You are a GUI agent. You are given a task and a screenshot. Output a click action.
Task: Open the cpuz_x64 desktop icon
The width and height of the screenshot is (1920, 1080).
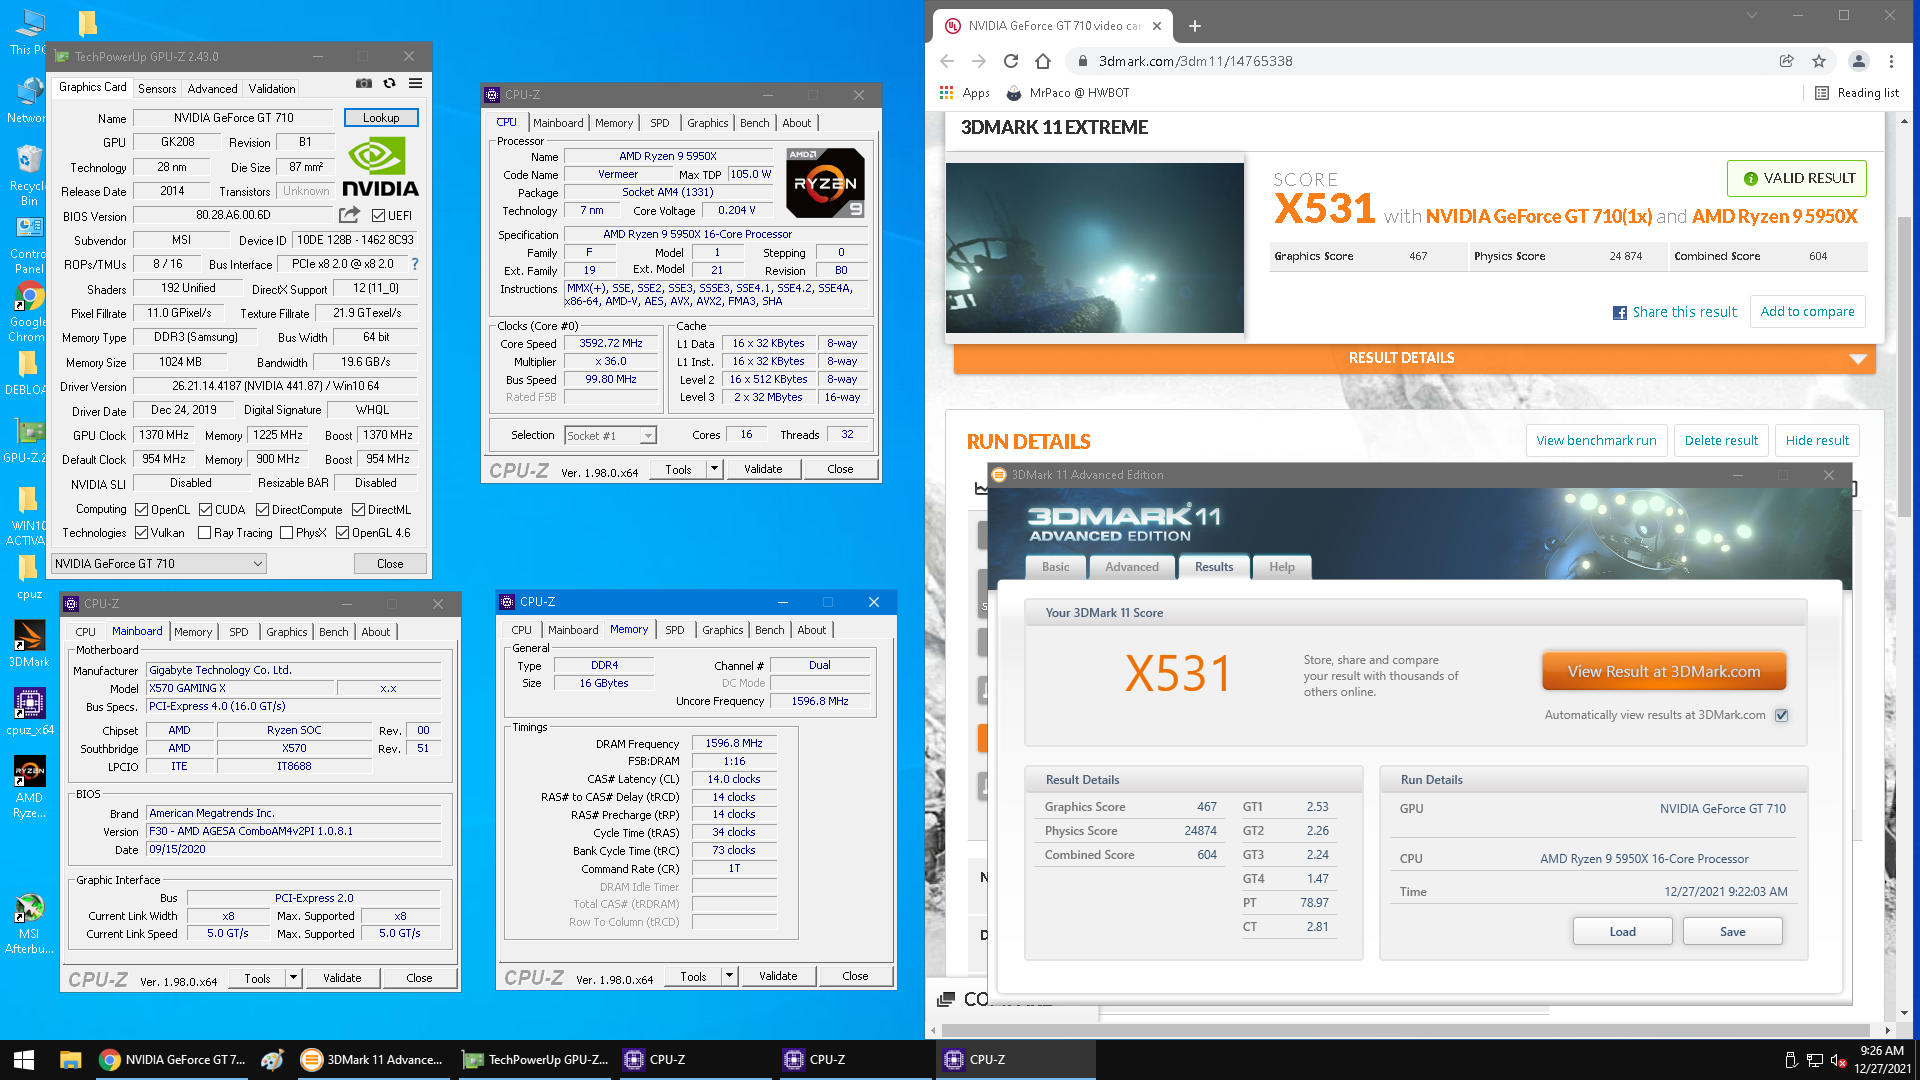29,712
